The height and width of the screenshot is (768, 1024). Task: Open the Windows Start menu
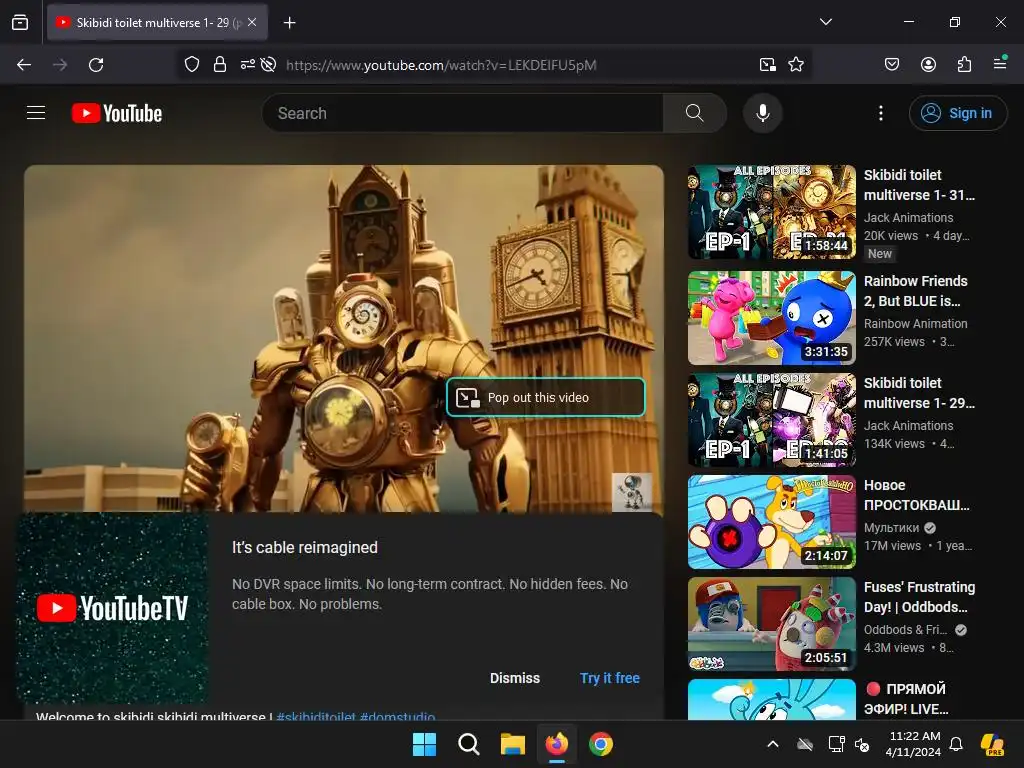coord(424,744)
